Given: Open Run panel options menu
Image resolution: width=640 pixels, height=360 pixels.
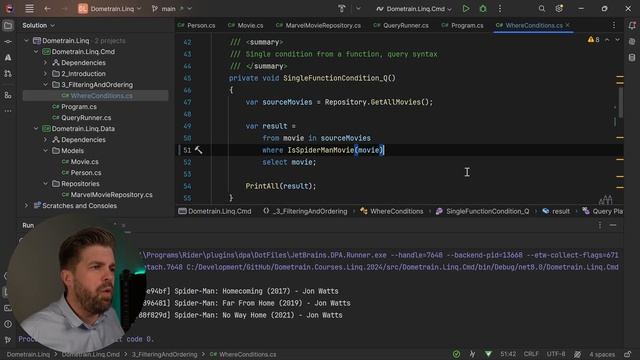Looking at the screenshot, I should pos(600,225).
